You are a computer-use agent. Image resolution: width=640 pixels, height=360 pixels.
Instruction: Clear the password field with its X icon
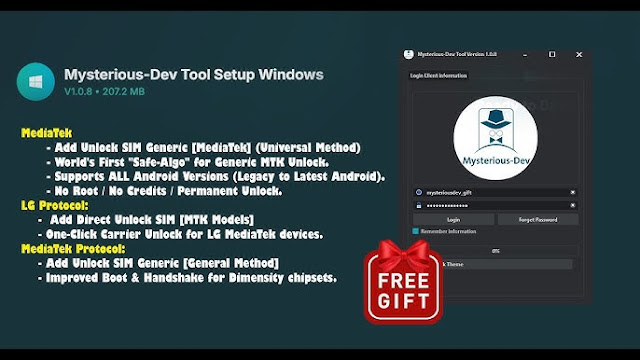pyautogui.click(x=573, y=205)
